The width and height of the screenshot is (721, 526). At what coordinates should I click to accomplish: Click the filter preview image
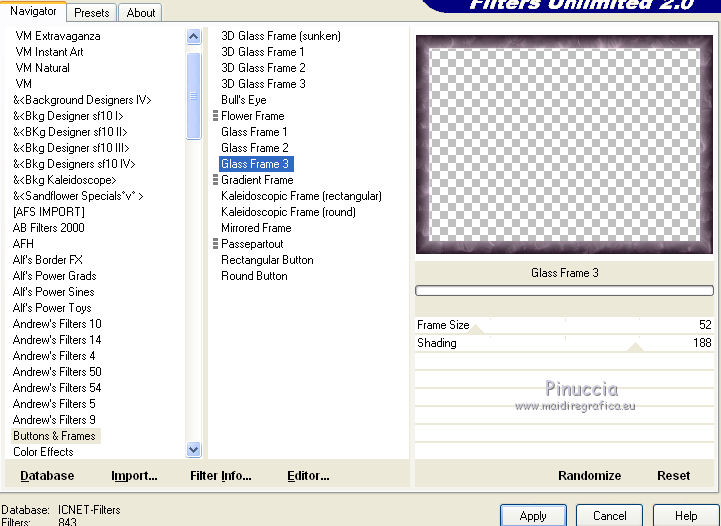564,144
